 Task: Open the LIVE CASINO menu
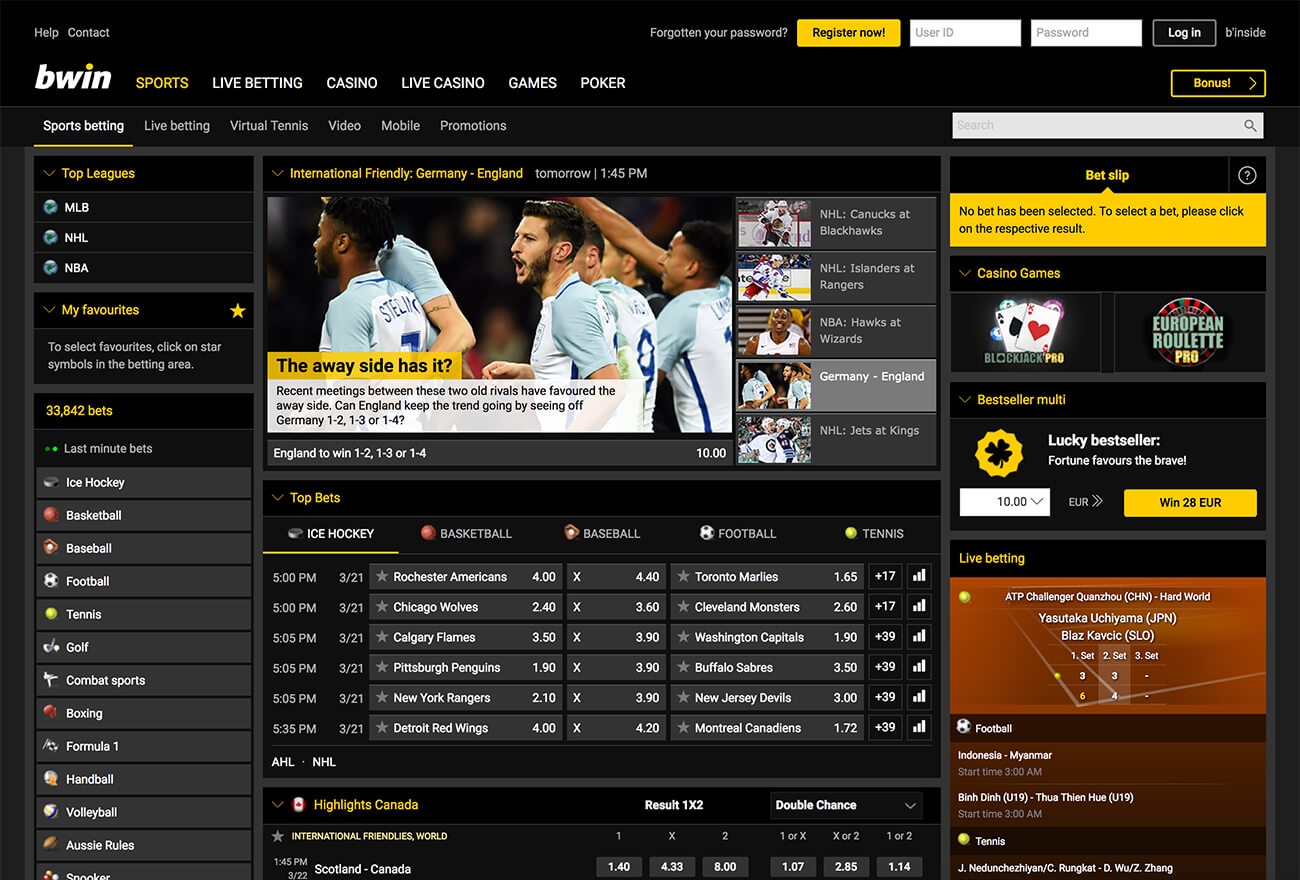click(442, 83)
